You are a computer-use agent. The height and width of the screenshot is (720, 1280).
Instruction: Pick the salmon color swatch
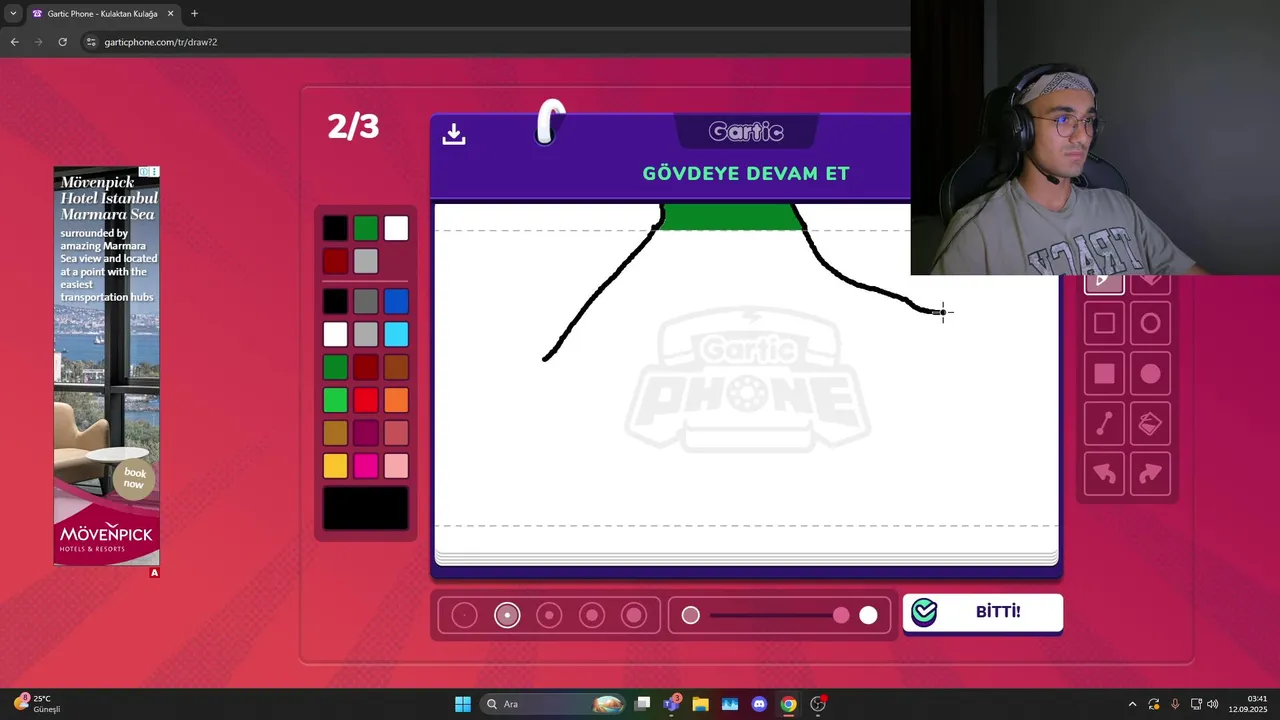(396, 433)
